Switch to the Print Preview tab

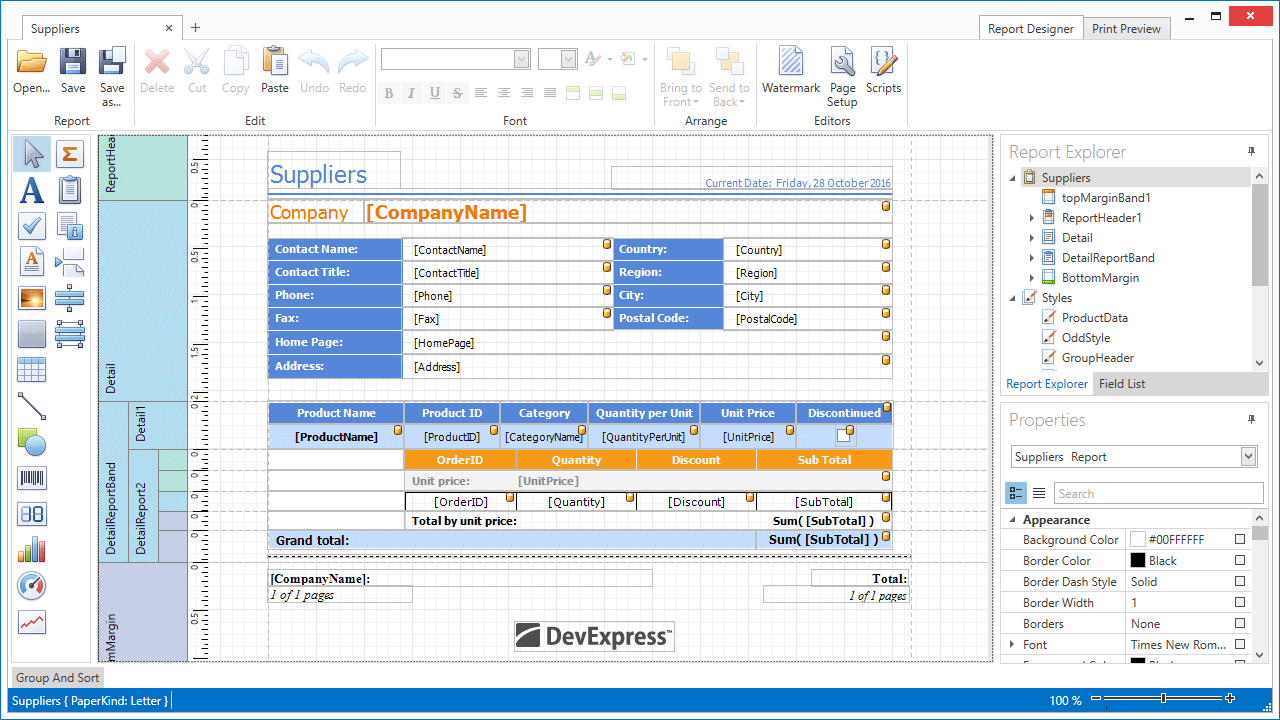click(x=1126, y=29)
